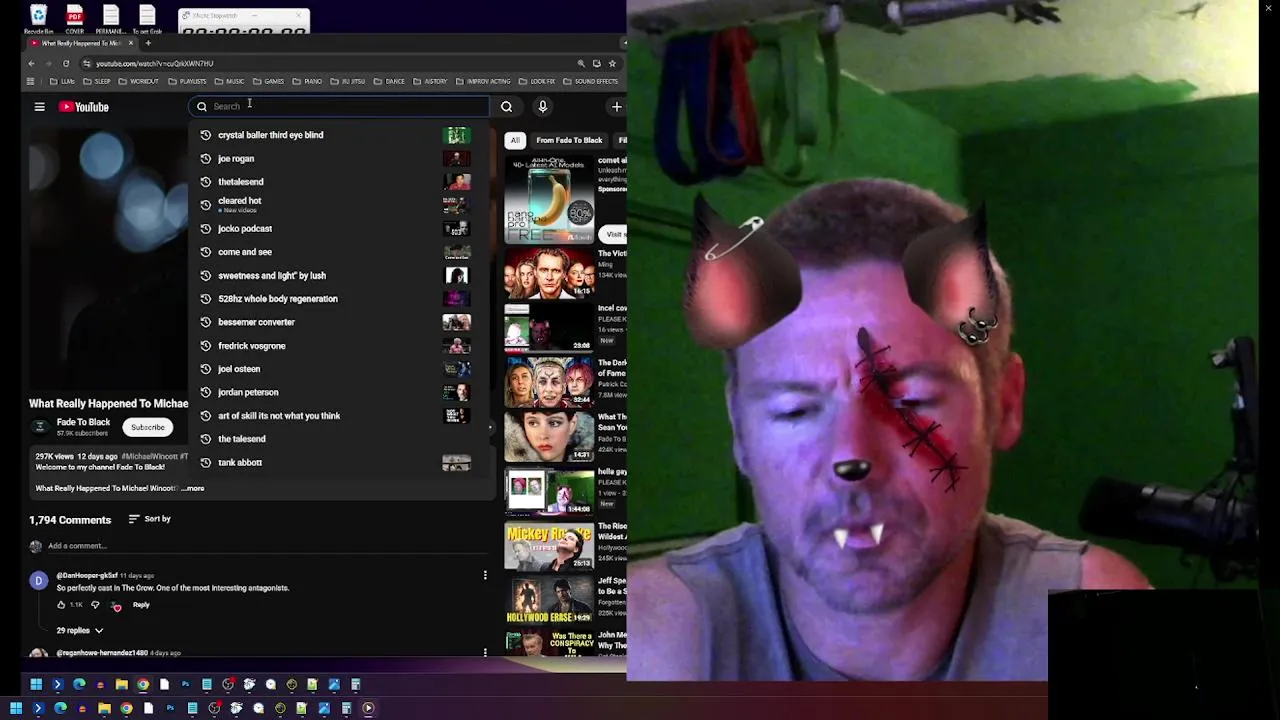Screen dimensions: 1280x720
Task: Open the SLEEP bookmarks folder
Action: tap(98, 81)
